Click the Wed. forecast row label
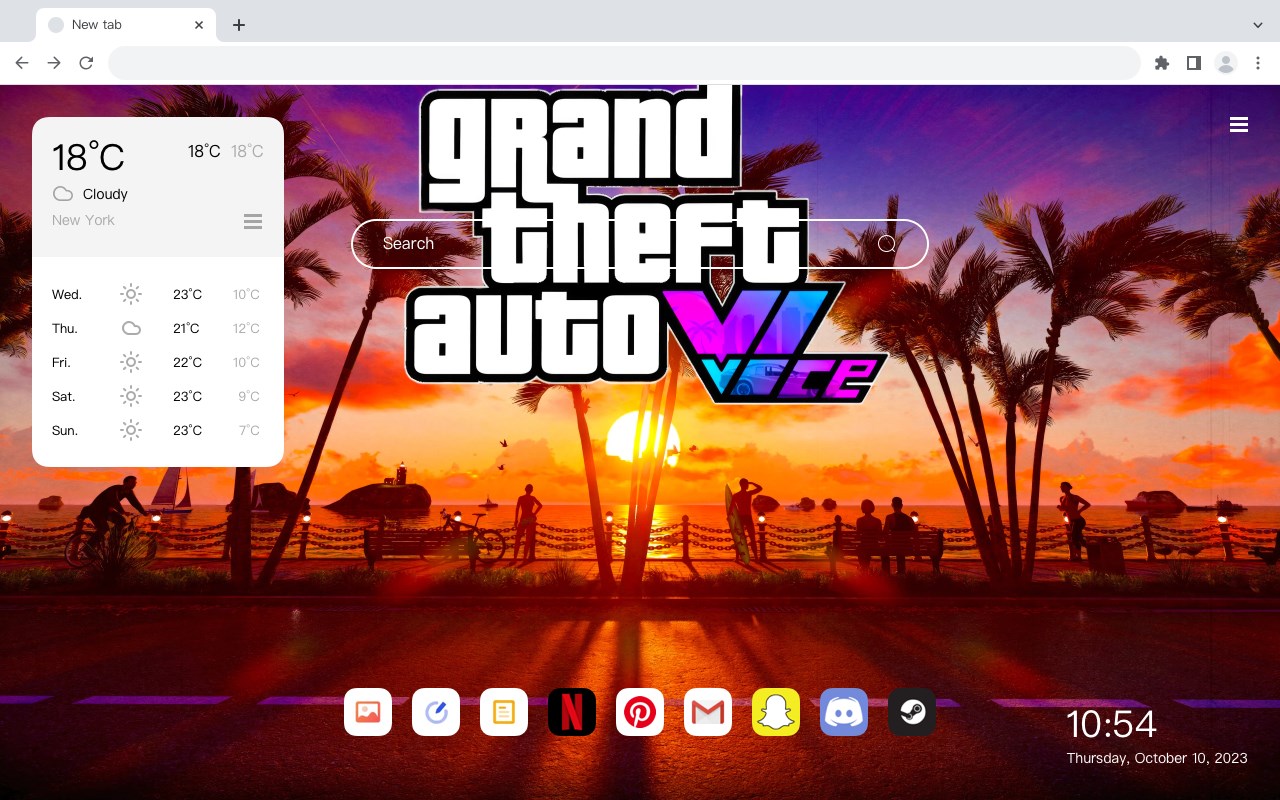 [67, 294]
